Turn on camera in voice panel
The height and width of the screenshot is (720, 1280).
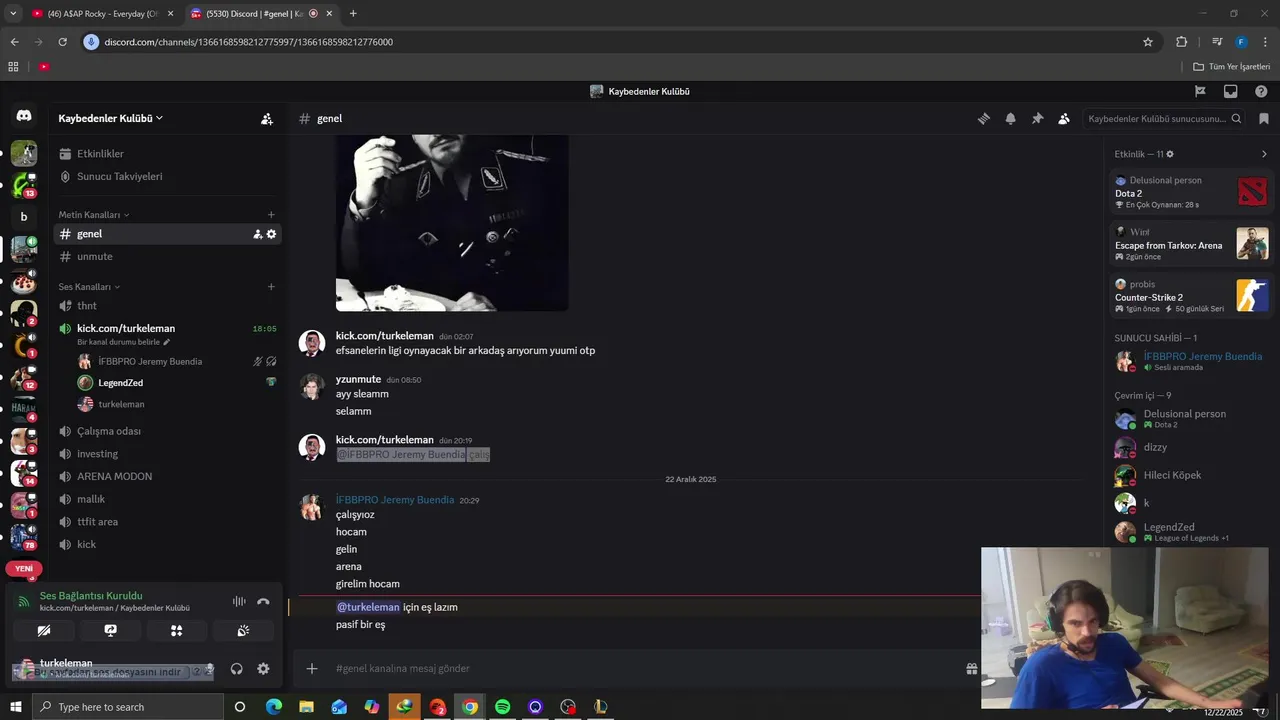[x=44, y=631]
